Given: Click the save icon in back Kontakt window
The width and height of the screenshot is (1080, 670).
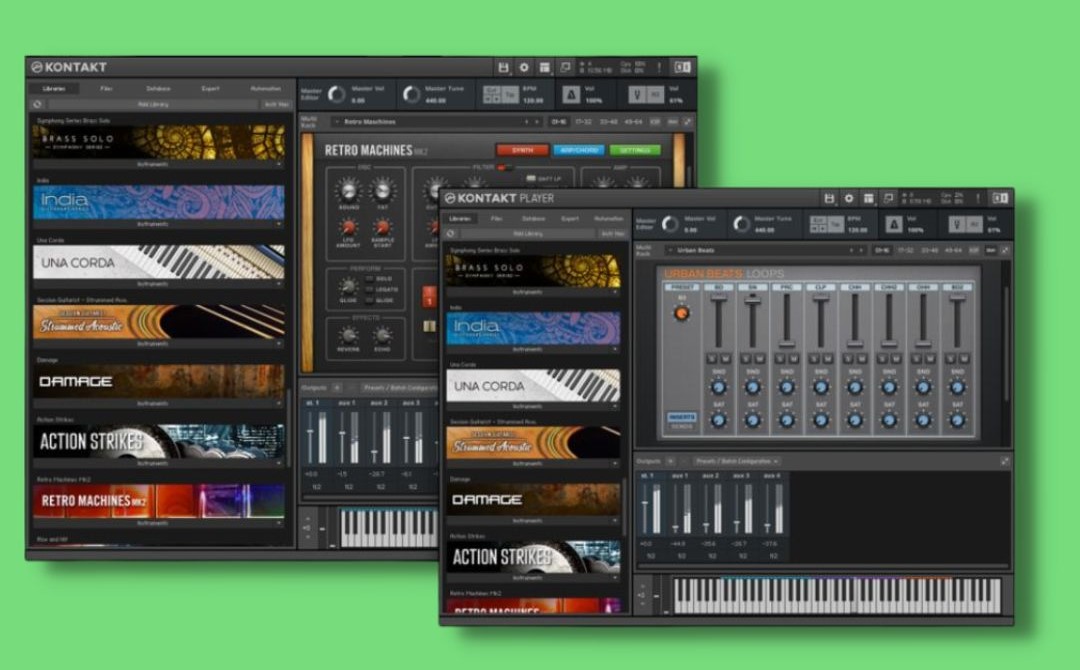Looking at the screenshot, I should click(x=504, y=67).
